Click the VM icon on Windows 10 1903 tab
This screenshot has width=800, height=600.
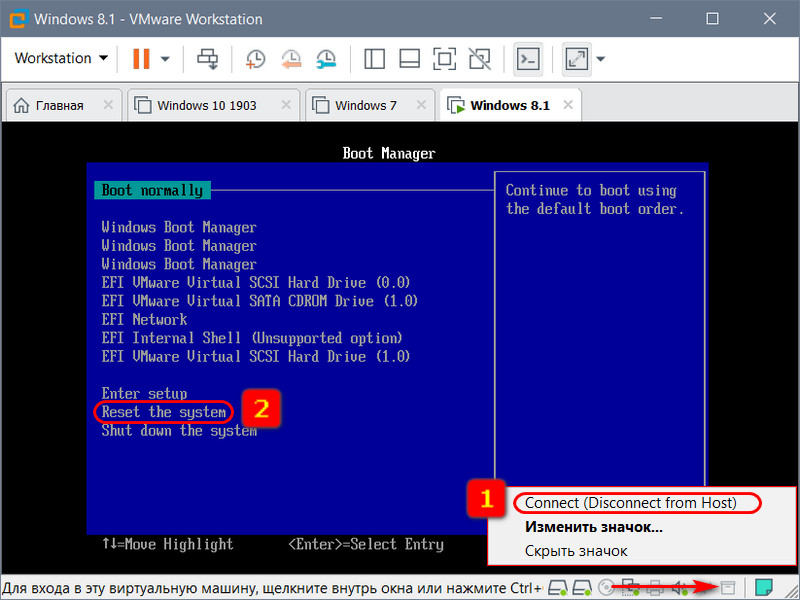click(x=142, y=106)
